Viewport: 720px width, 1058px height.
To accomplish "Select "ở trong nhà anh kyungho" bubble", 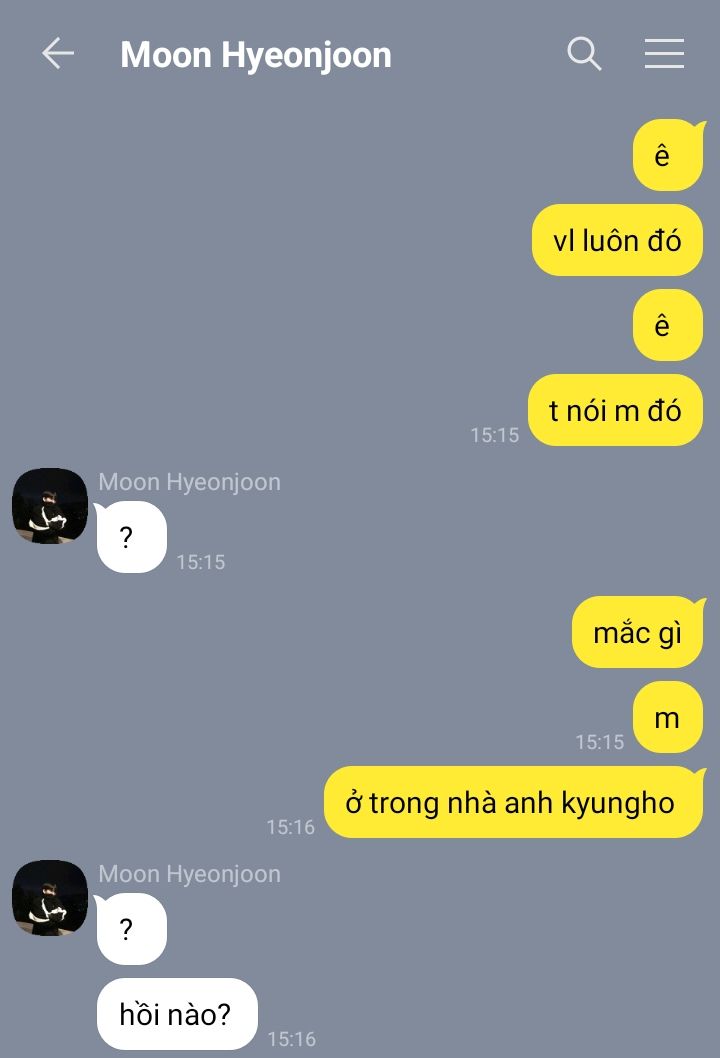I will pyautogui.click(x=514, y=802).
